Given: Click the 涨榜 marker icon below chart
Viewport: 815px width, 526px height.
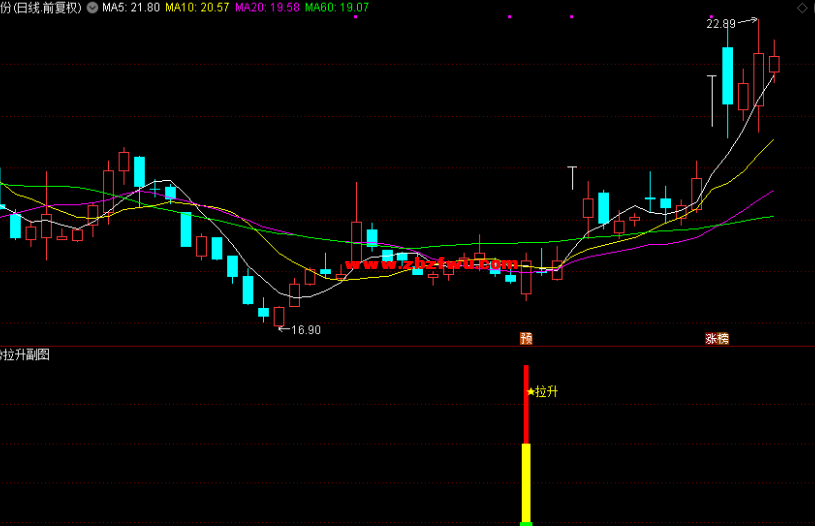Looking at the screenshot, I should (x=717, y=338).
